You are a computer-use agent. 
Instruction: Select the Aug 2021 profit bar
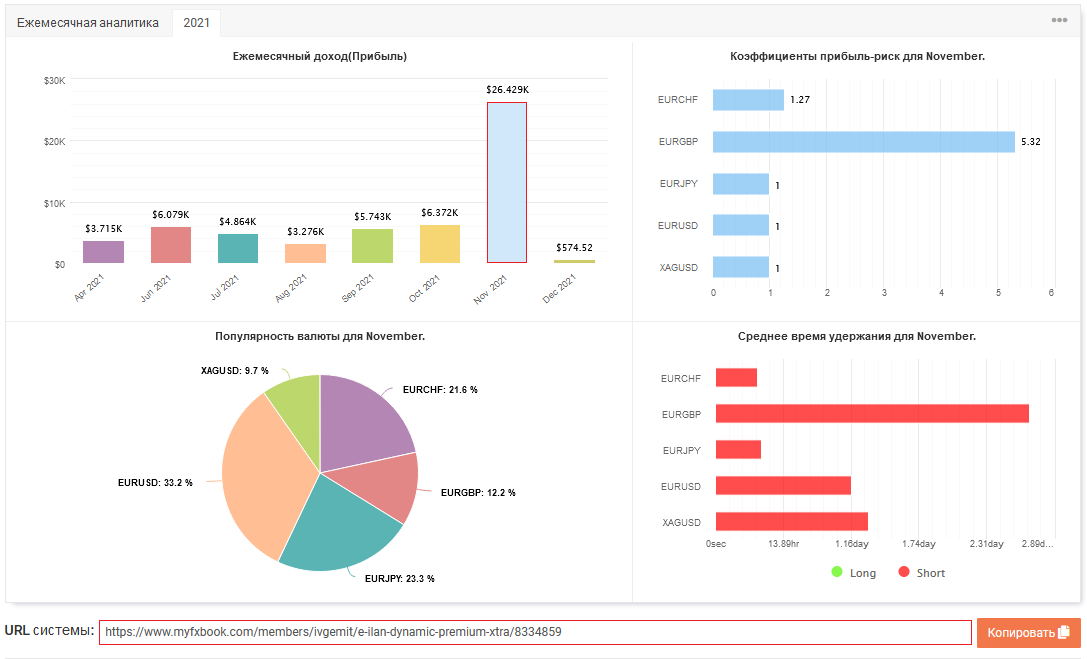pyautogui.click(x=305, y=253)
